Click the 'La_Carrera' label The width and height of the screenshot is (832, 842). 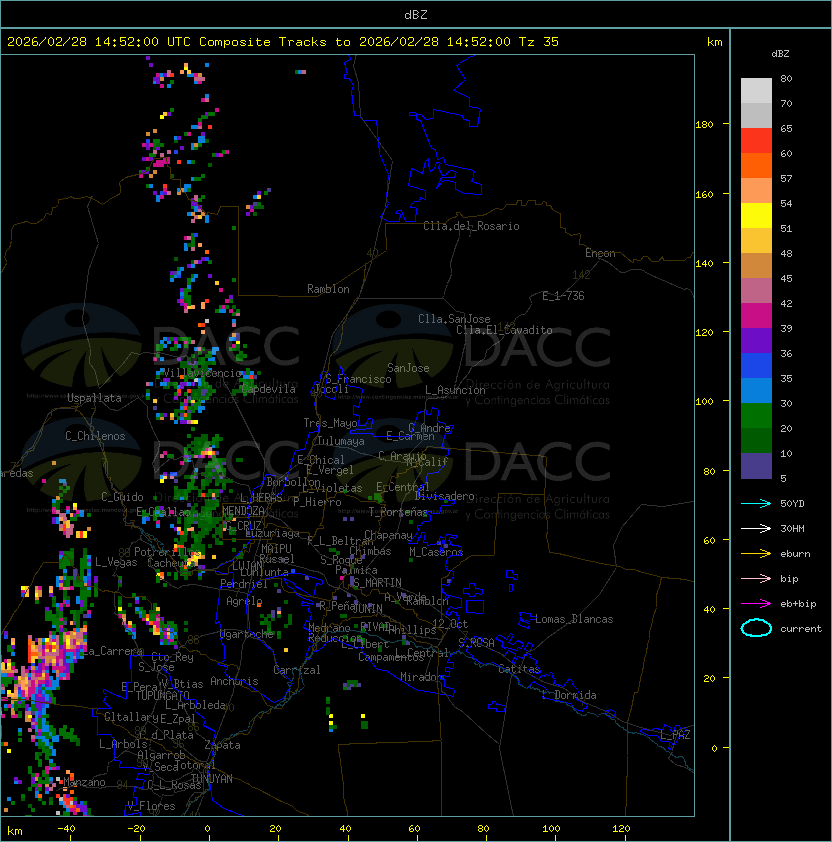113,651
